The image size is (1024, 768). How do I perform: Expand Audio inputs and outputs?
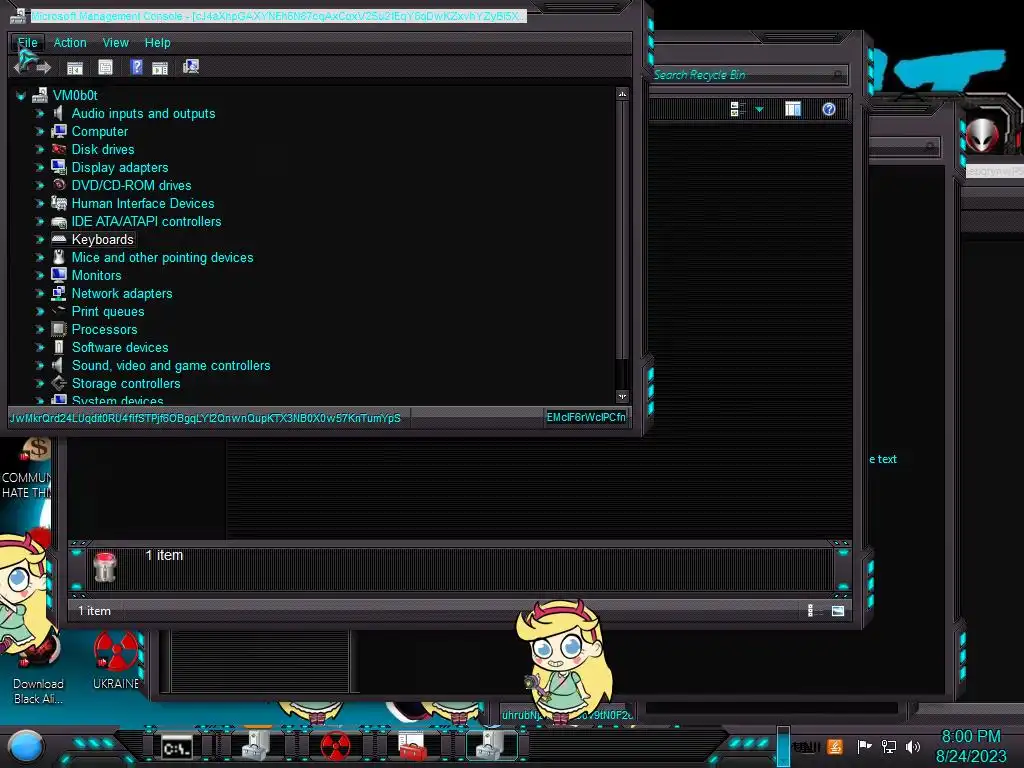click(x=39, y=114)
